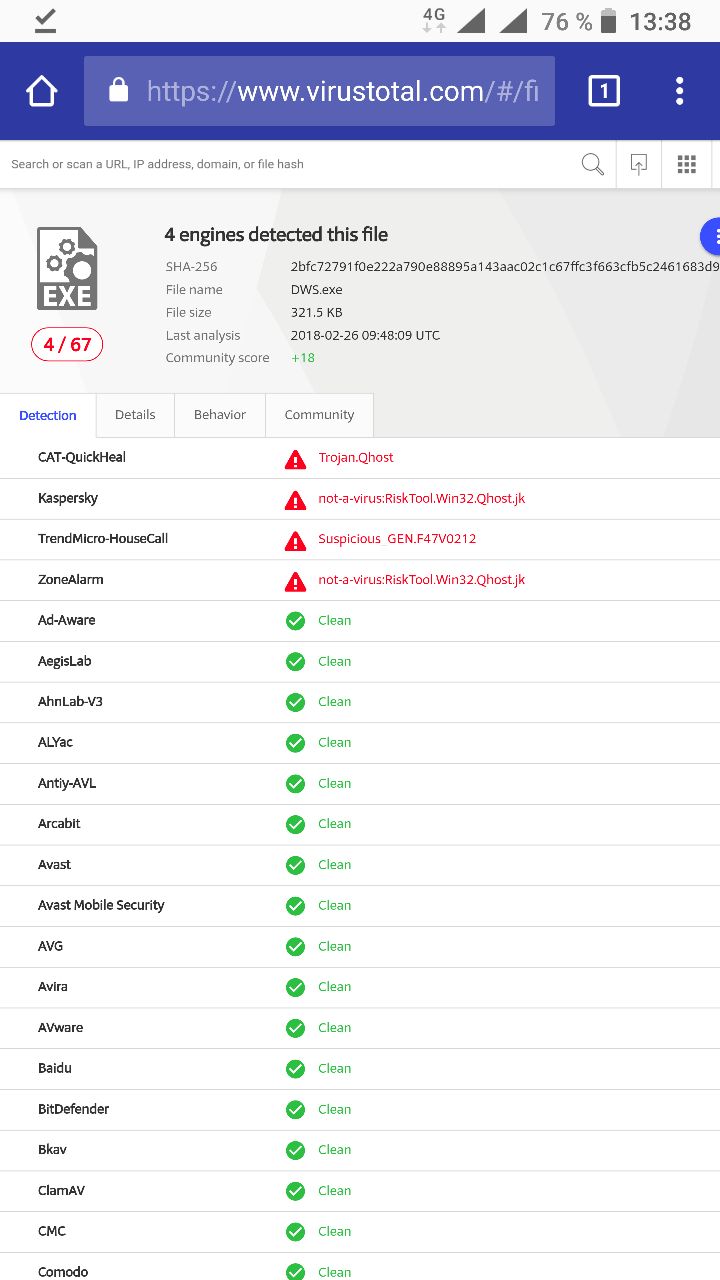Switch to the Community tab
Image resolution: width=720 pixels, height=1280 pixels.
319,414
